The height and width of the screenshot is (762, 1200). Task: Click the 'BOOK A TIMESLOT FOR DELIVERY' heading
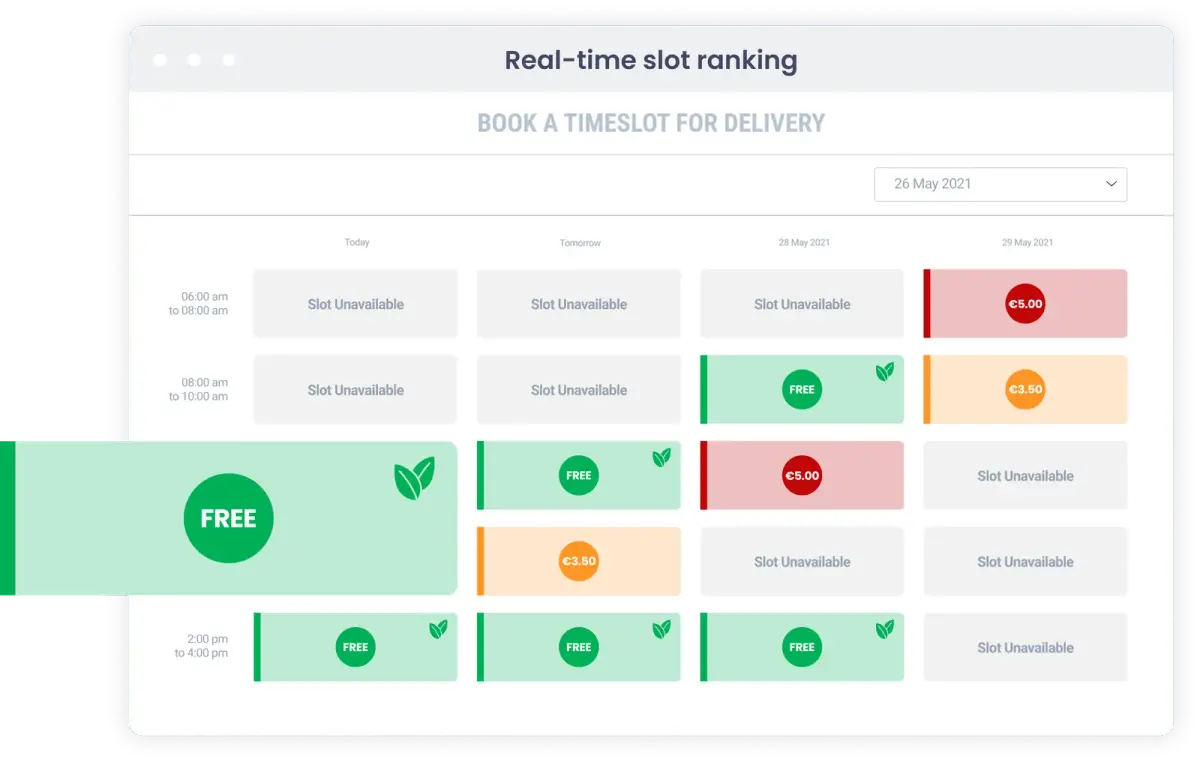(651, 123)
